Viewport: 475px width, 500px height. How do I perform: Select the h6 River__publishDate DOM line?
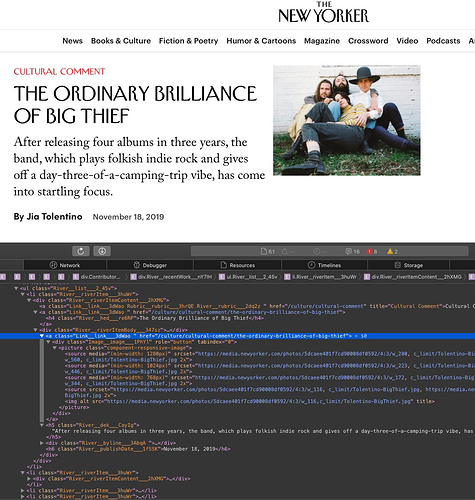(138, 449)
